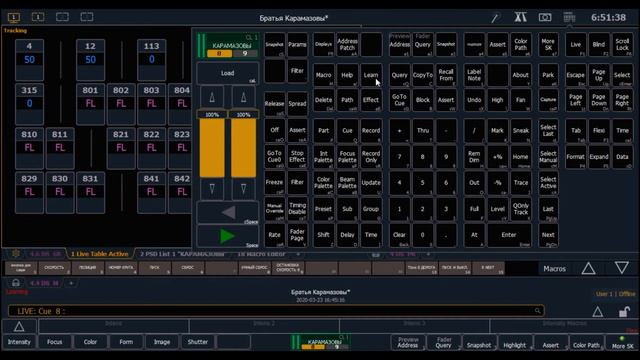Open More SK in the top keypad
This screenshot has width=640, height=360.
548,44
